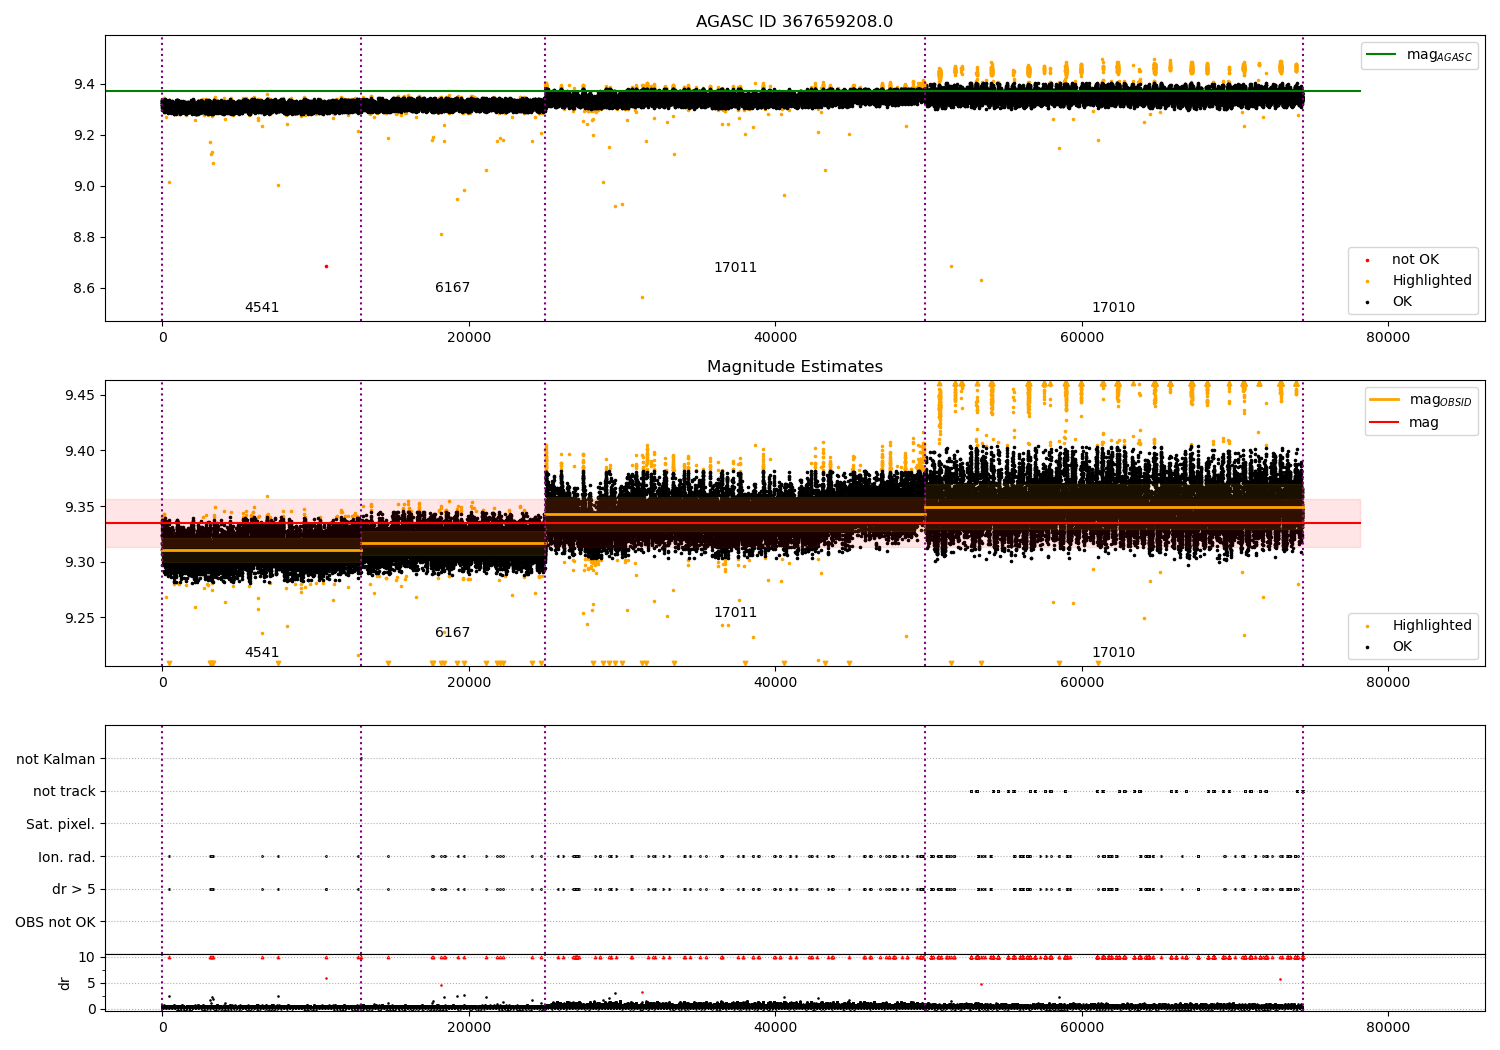This screenshot has height=1050, width=1500.
Task: Select 'not OK' legend entry in top plot
Action: (1415, 260)
